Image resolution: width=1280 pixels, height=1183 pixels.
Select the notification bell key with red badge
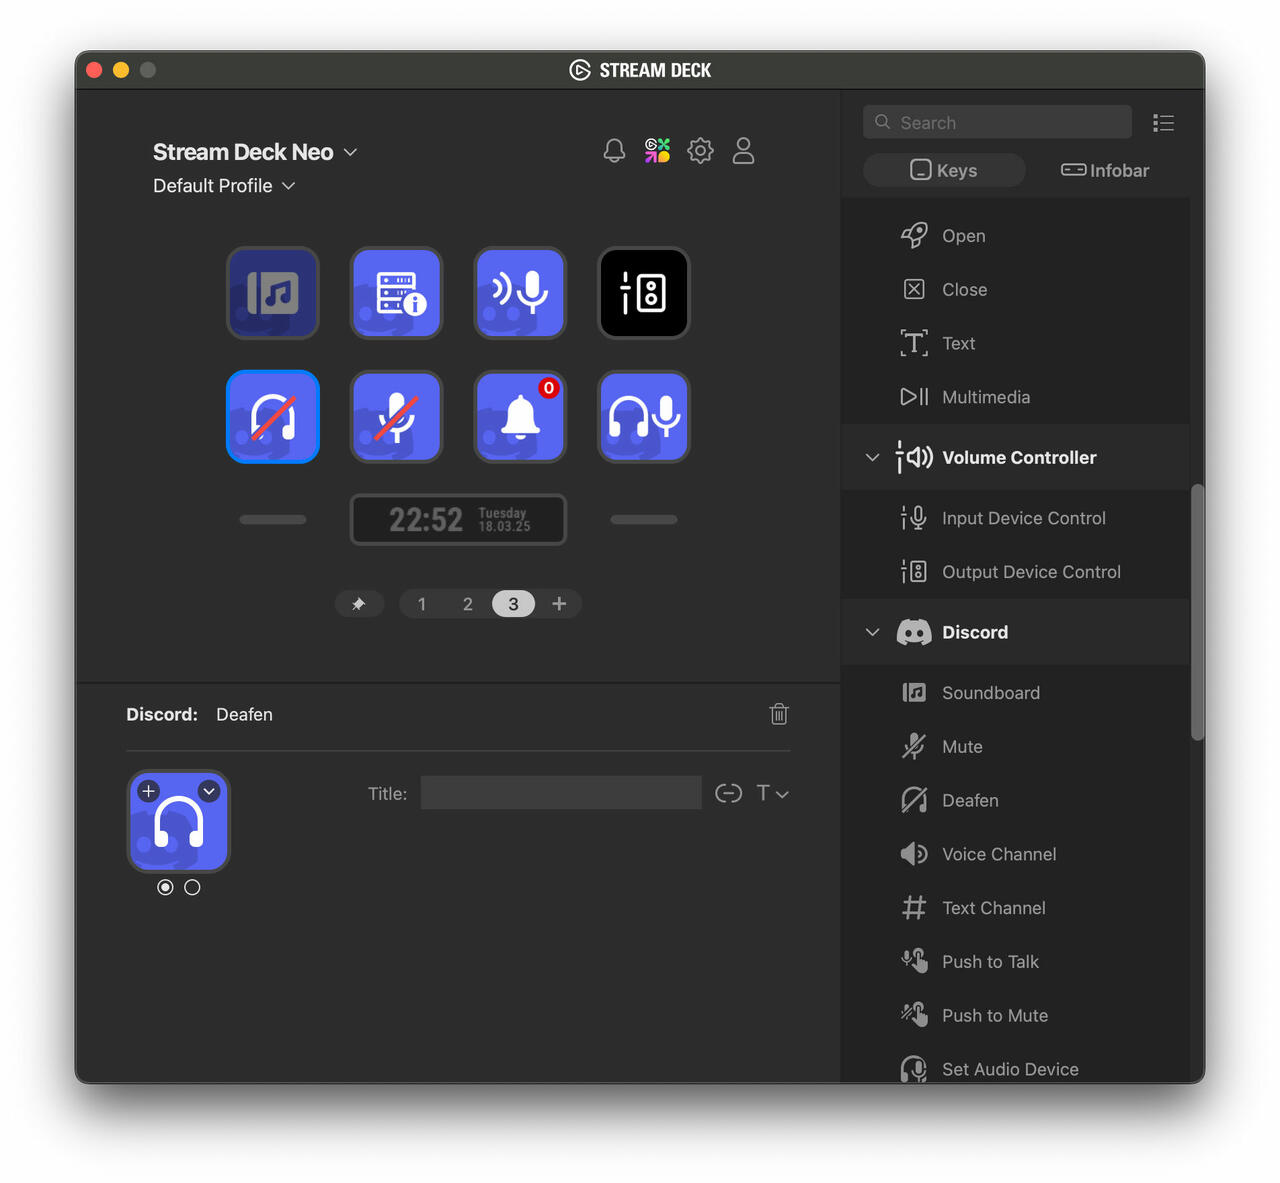(x=520, y=417)
